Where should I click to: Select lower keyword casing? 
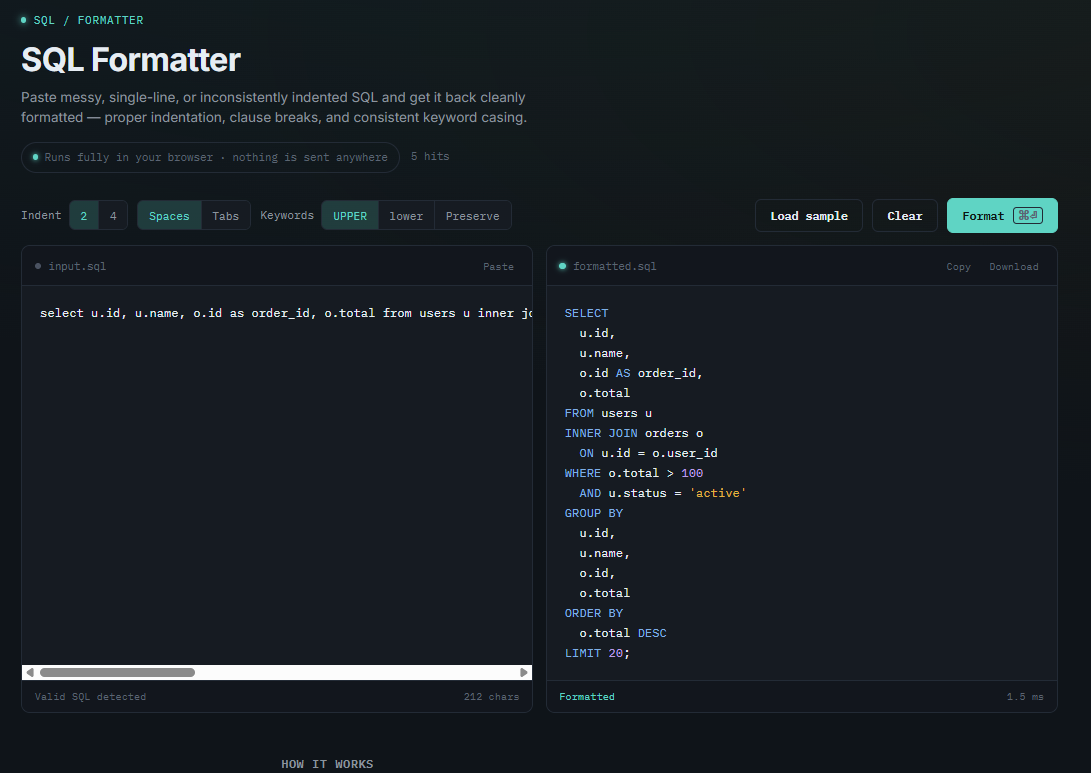pos(406,216)
